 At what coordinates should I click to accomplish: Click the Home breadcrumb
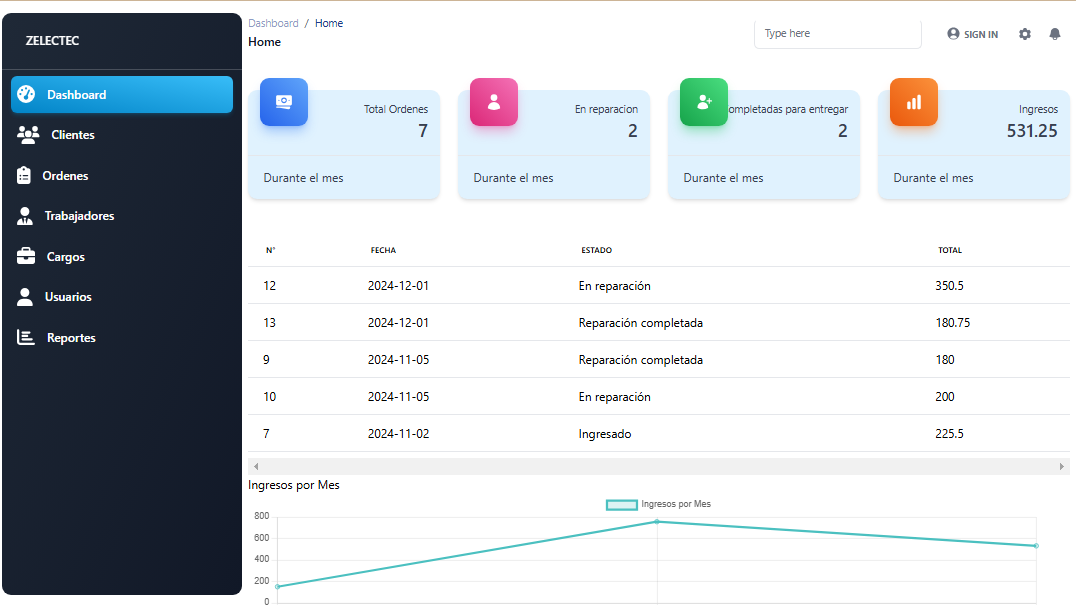(329, 23)
